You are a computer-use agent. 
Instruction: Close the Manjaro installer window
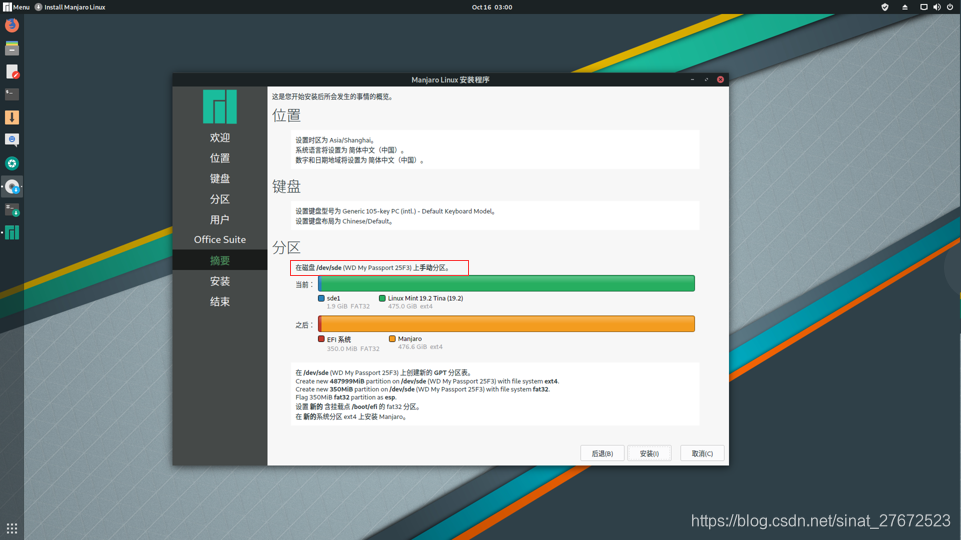point(720,80)
